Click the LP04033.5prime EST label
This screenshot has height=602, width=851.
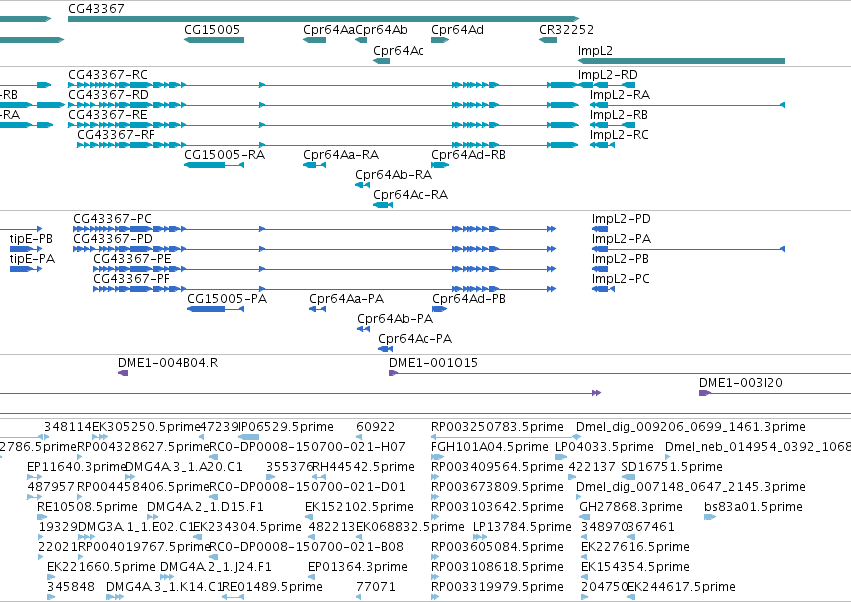click(x=604, y=447)
